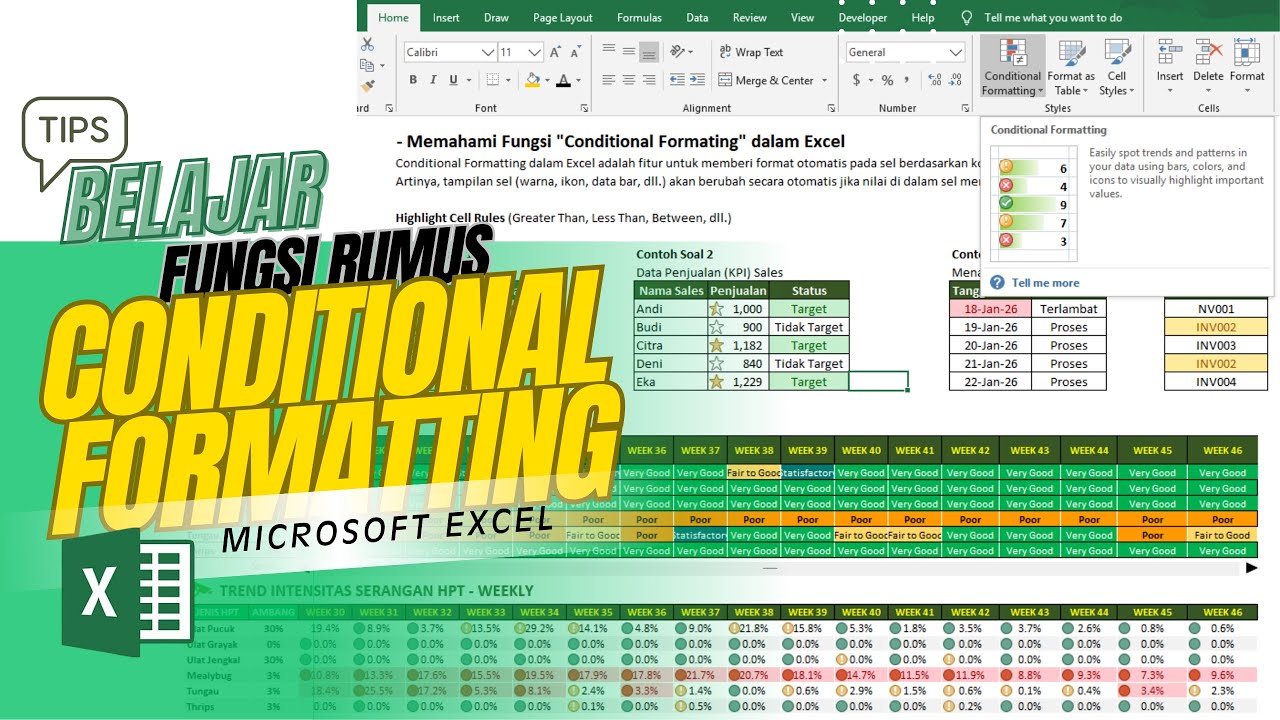Toggle Bottom Align
Viewport: 1280px width, 720px height.
coord(650,52)
